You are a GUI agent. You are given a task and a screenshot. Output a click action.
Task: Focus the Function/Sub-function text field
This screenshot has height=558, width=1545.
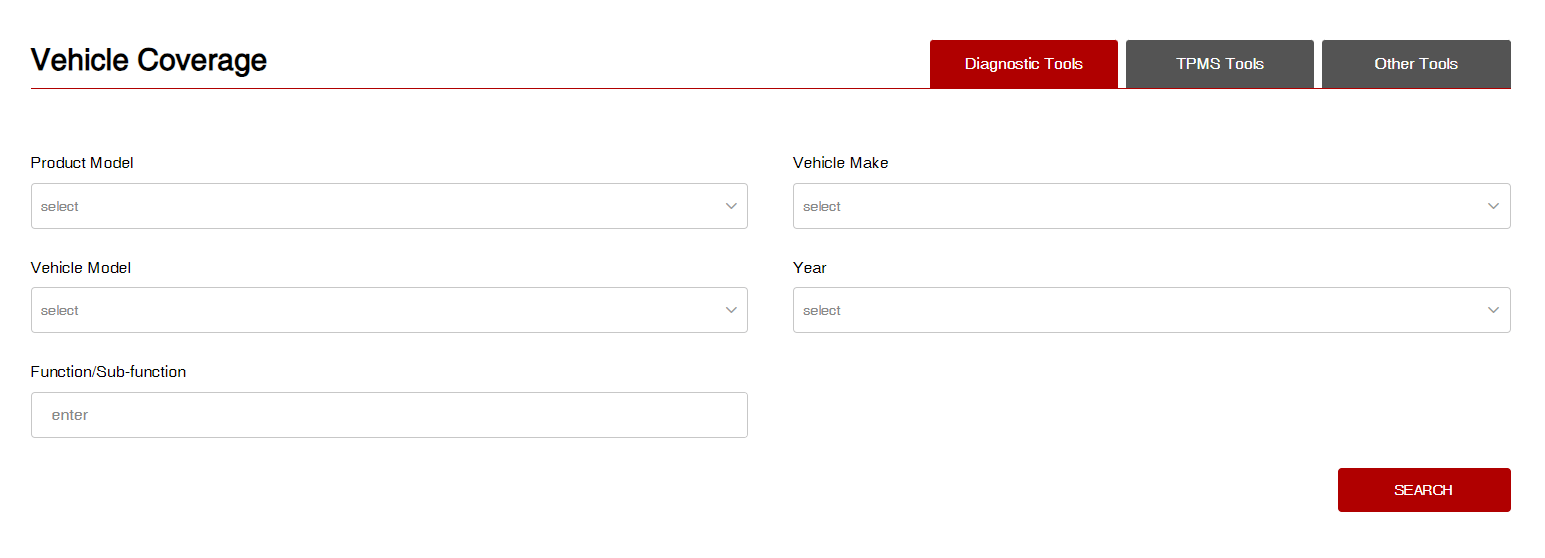click(388, 415)
